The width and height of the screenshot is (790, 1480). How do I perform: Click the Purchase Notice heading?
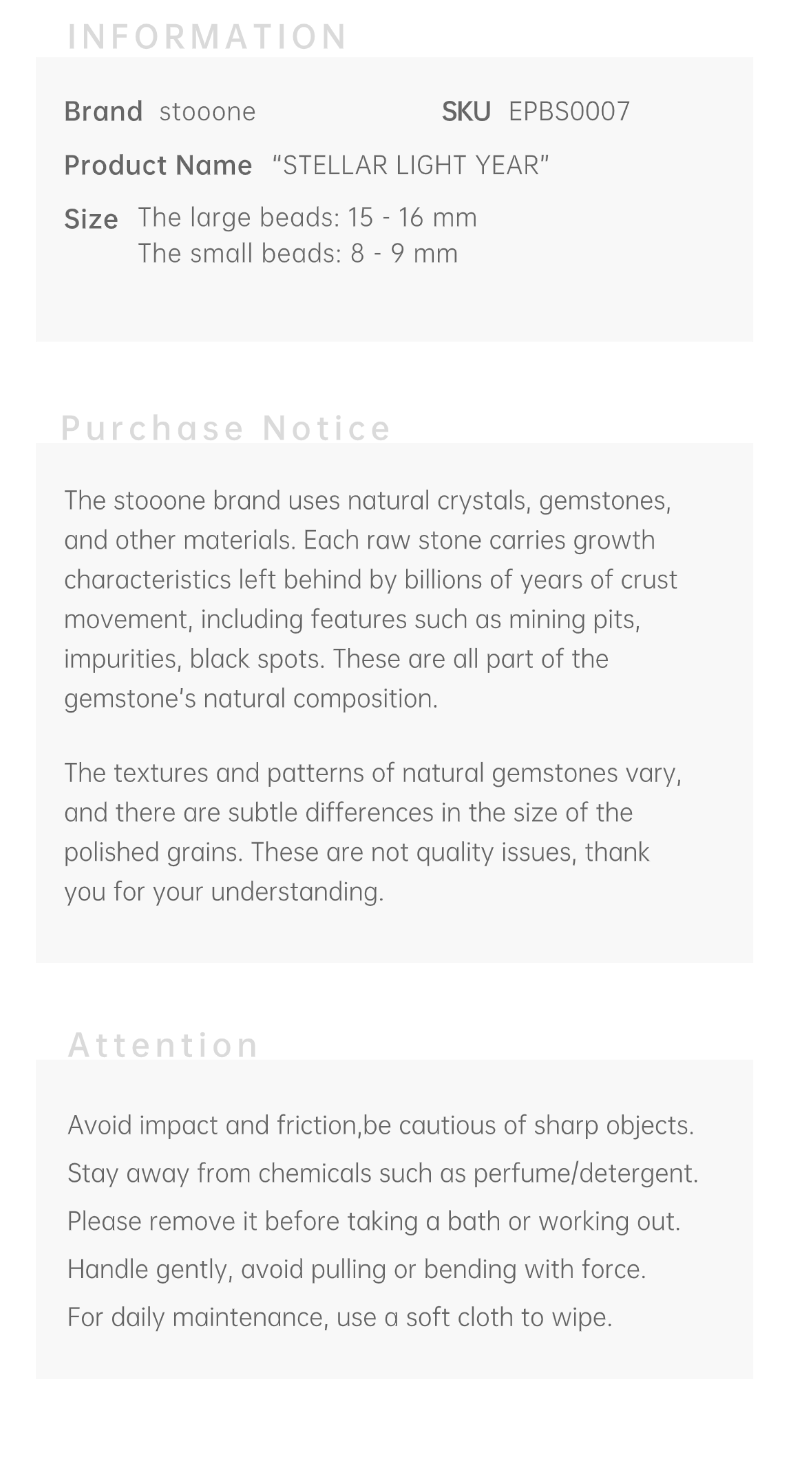[226, 428]
